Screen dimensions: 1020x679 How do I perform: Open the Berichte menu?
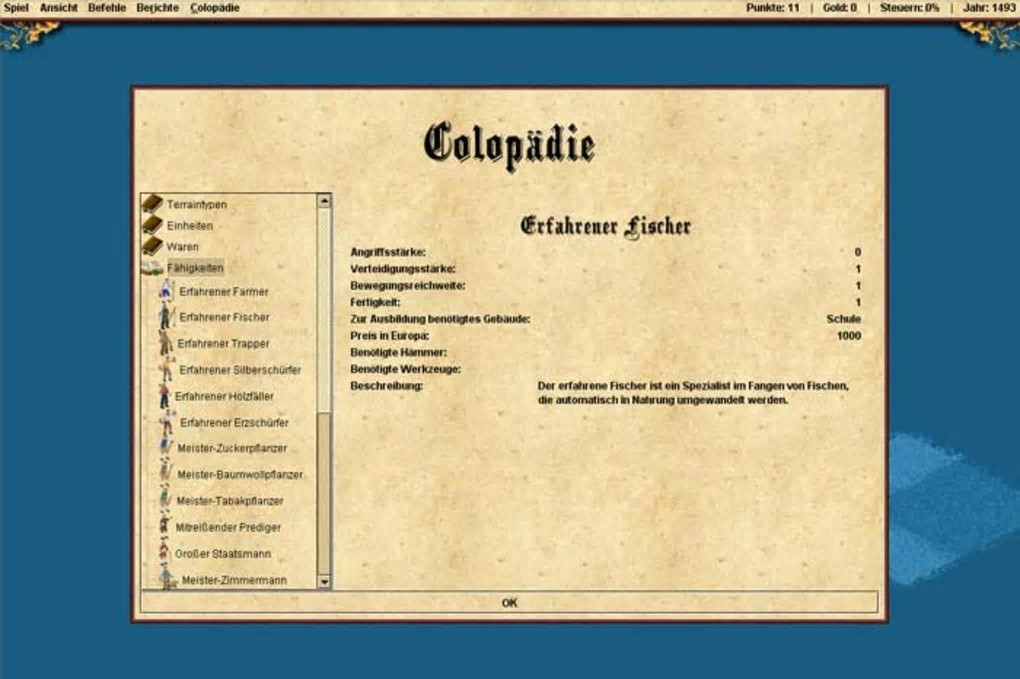pos(157,8)
